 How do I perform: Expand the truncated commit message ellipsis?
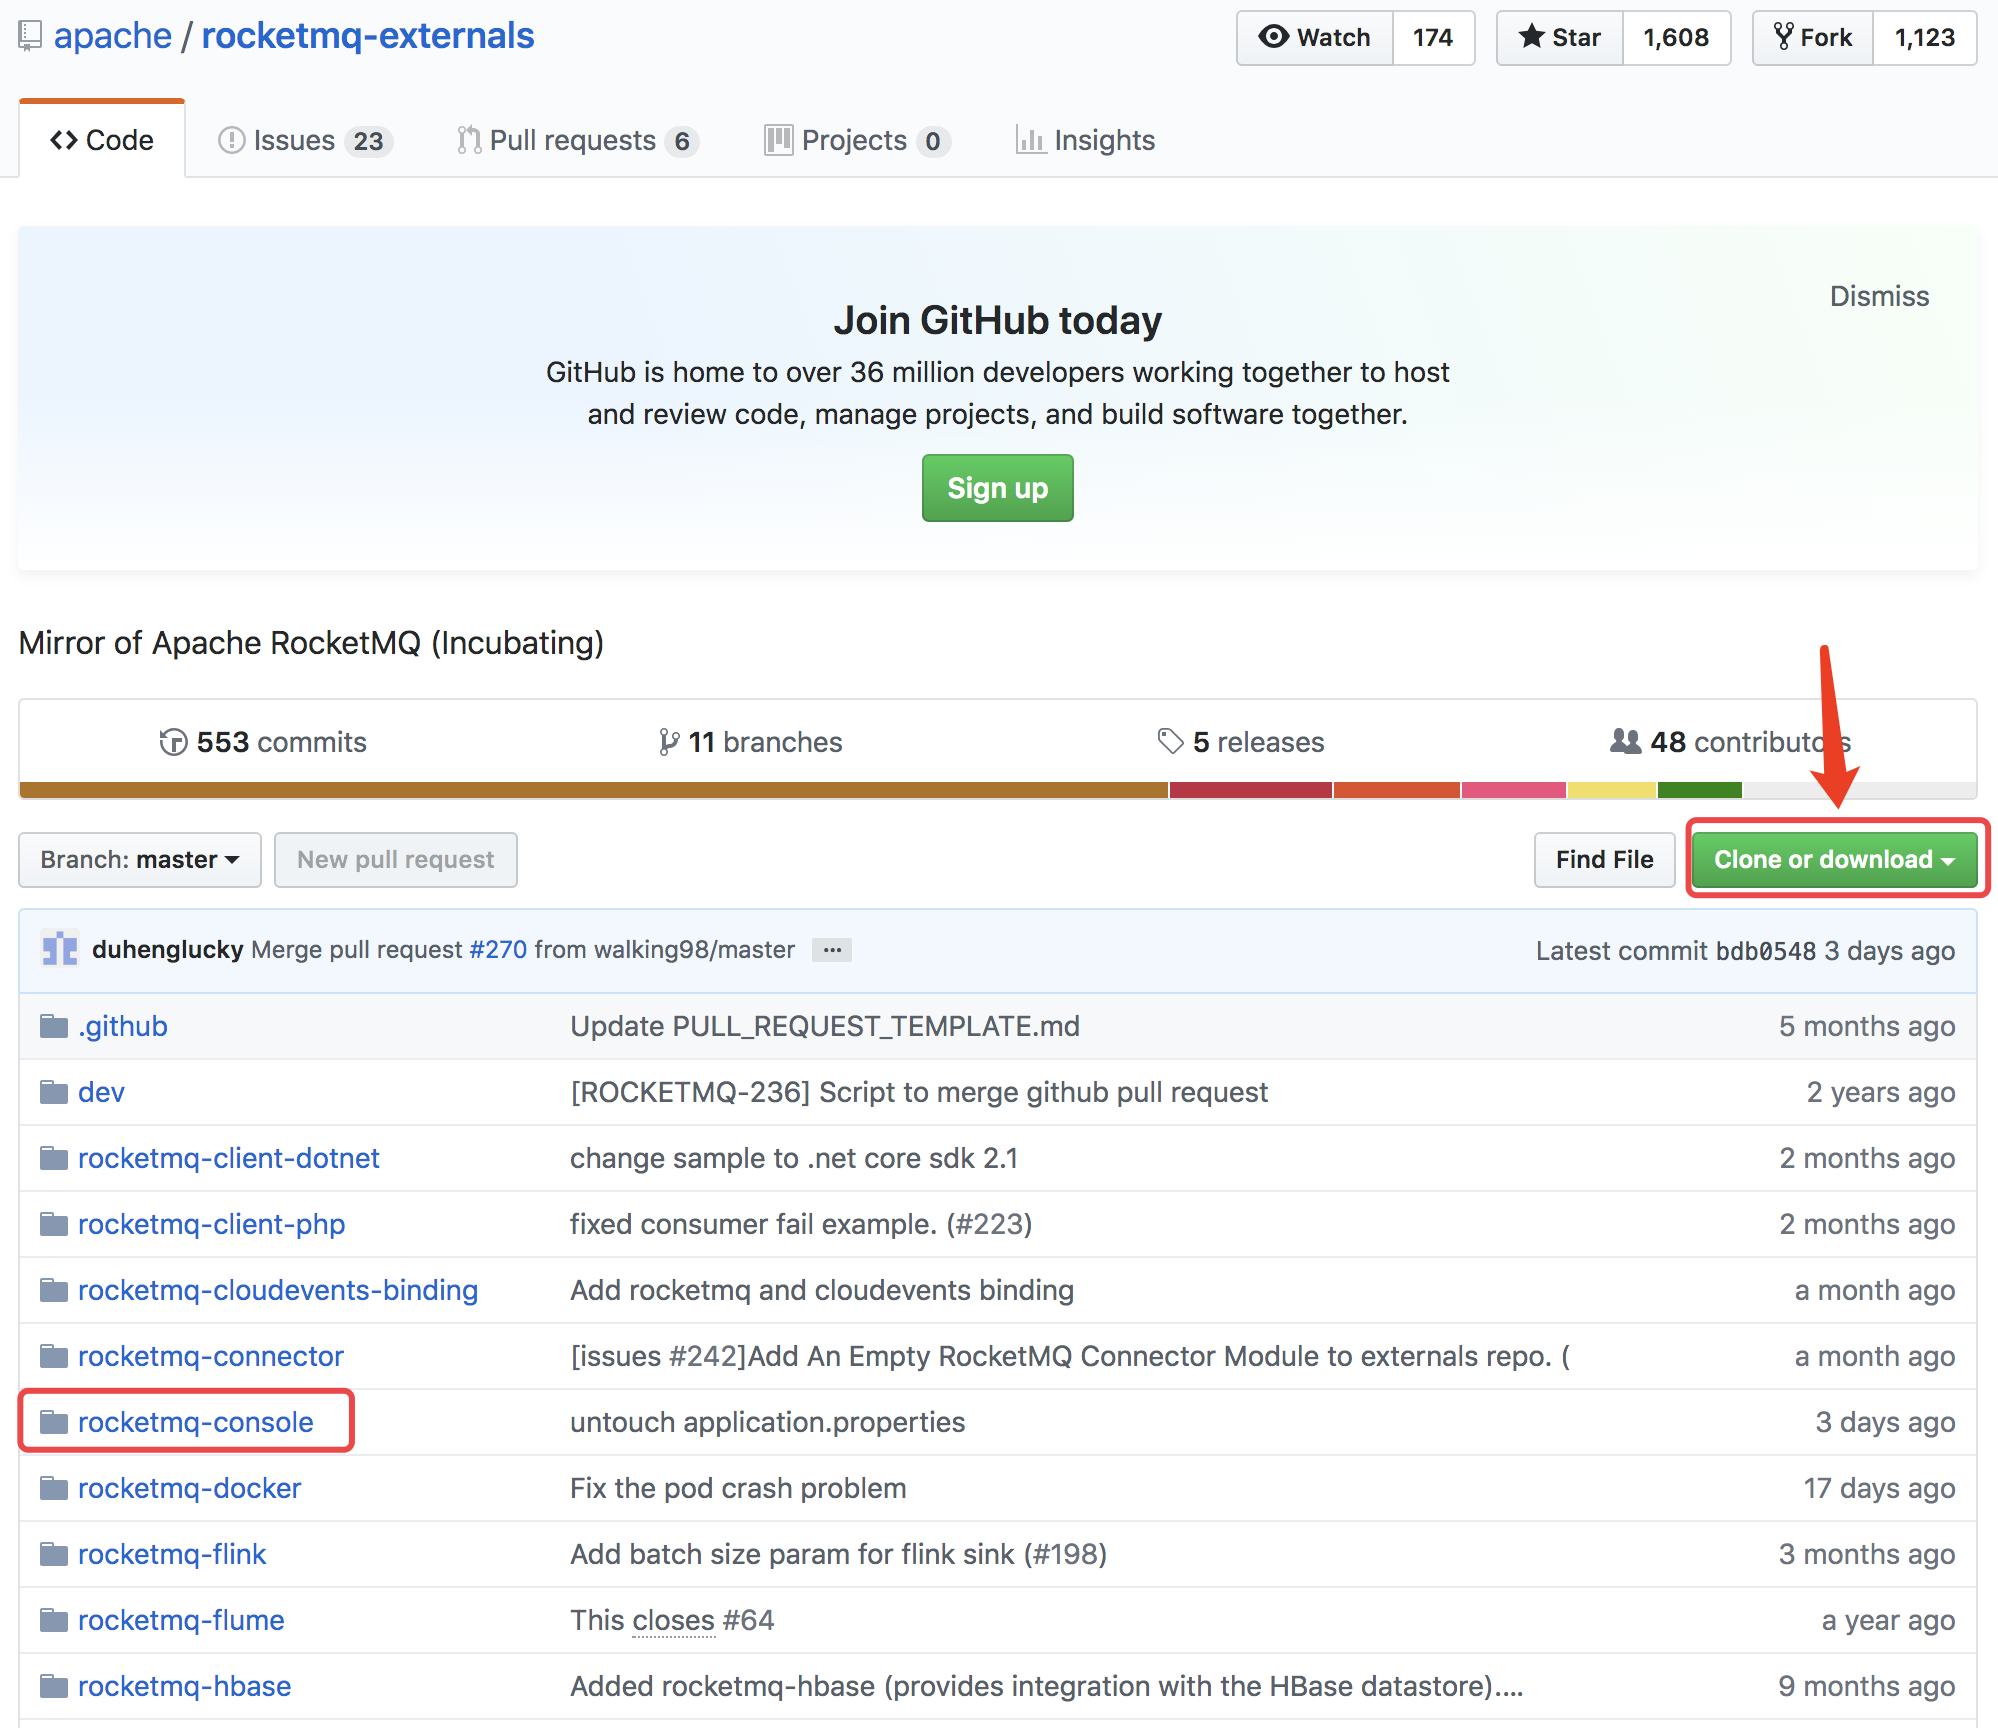(x=831, y=950)
